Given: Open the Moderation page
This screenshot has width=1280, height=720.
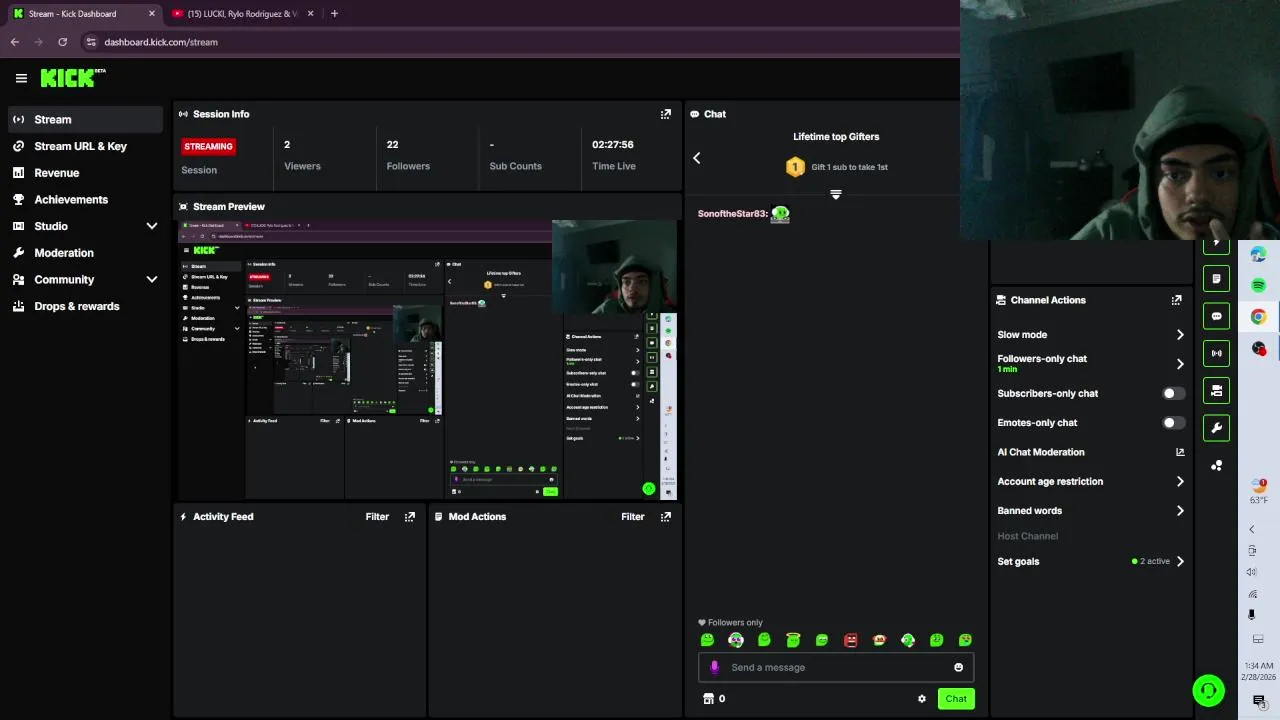Looking at the screenshot, I should coord(85,253).
